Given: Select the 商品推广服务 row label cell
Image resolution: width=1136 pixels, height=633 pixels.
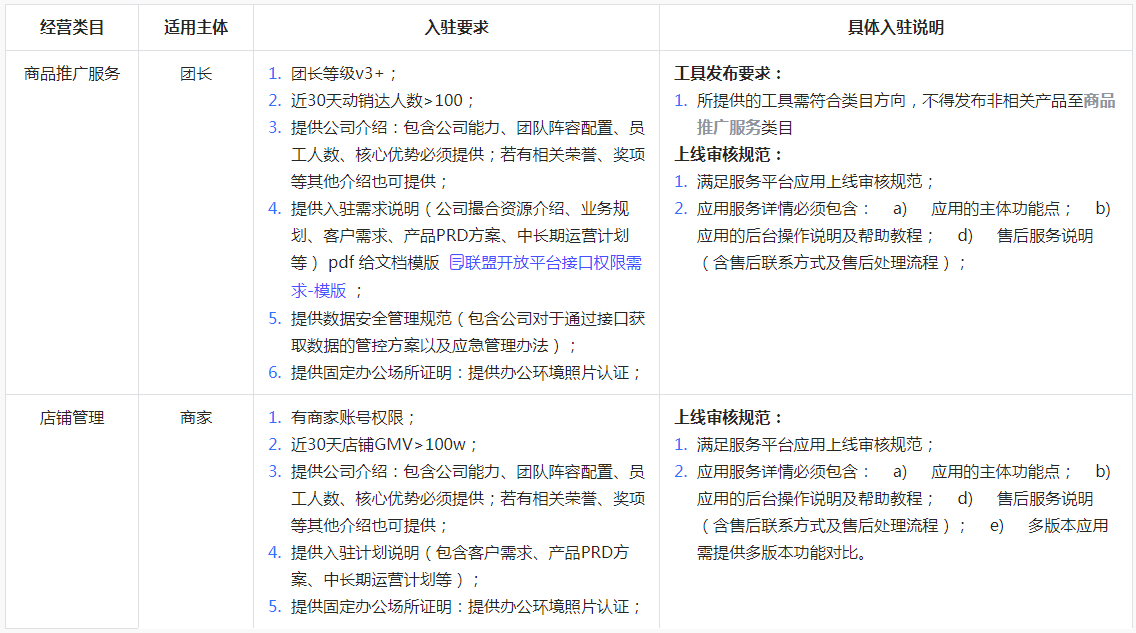Looking at the screenshot, I should click(x=72, y=72).
